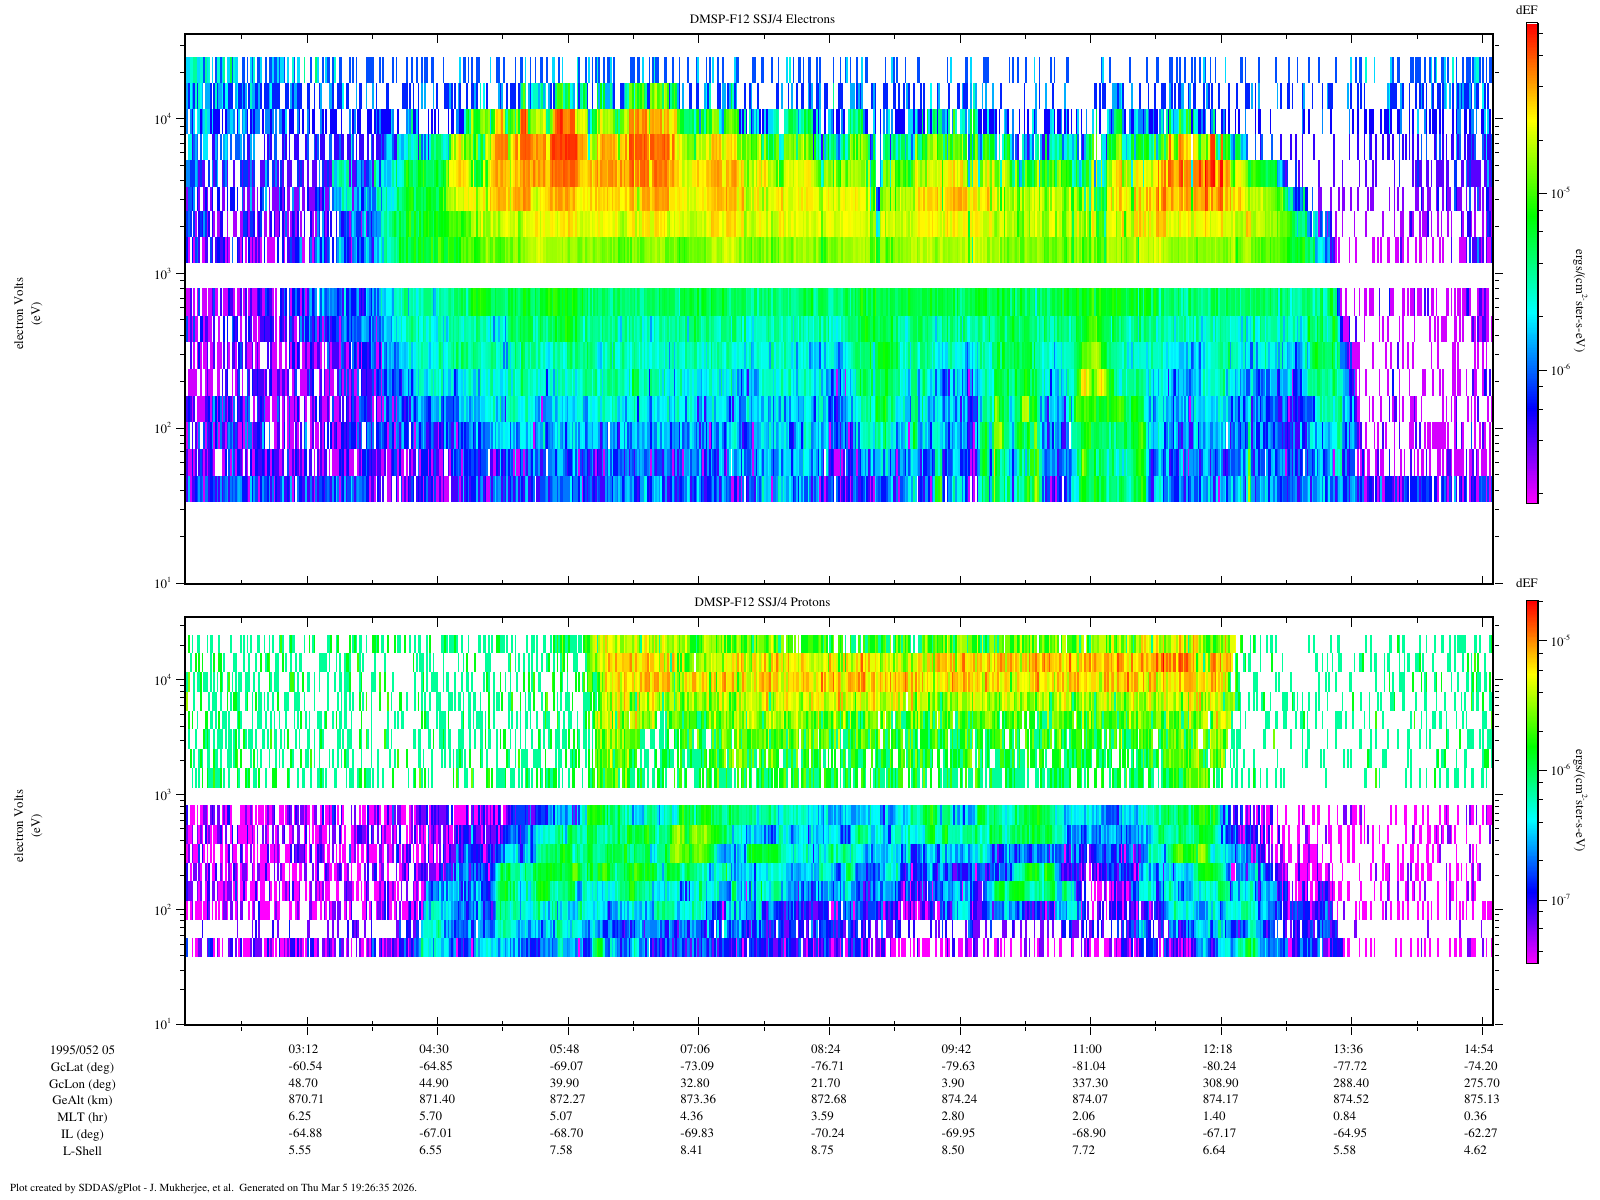Click dEF label above the electrons color bar
The width and height of the screenshot is (1600, 1200).
[x=1526, y=10]
